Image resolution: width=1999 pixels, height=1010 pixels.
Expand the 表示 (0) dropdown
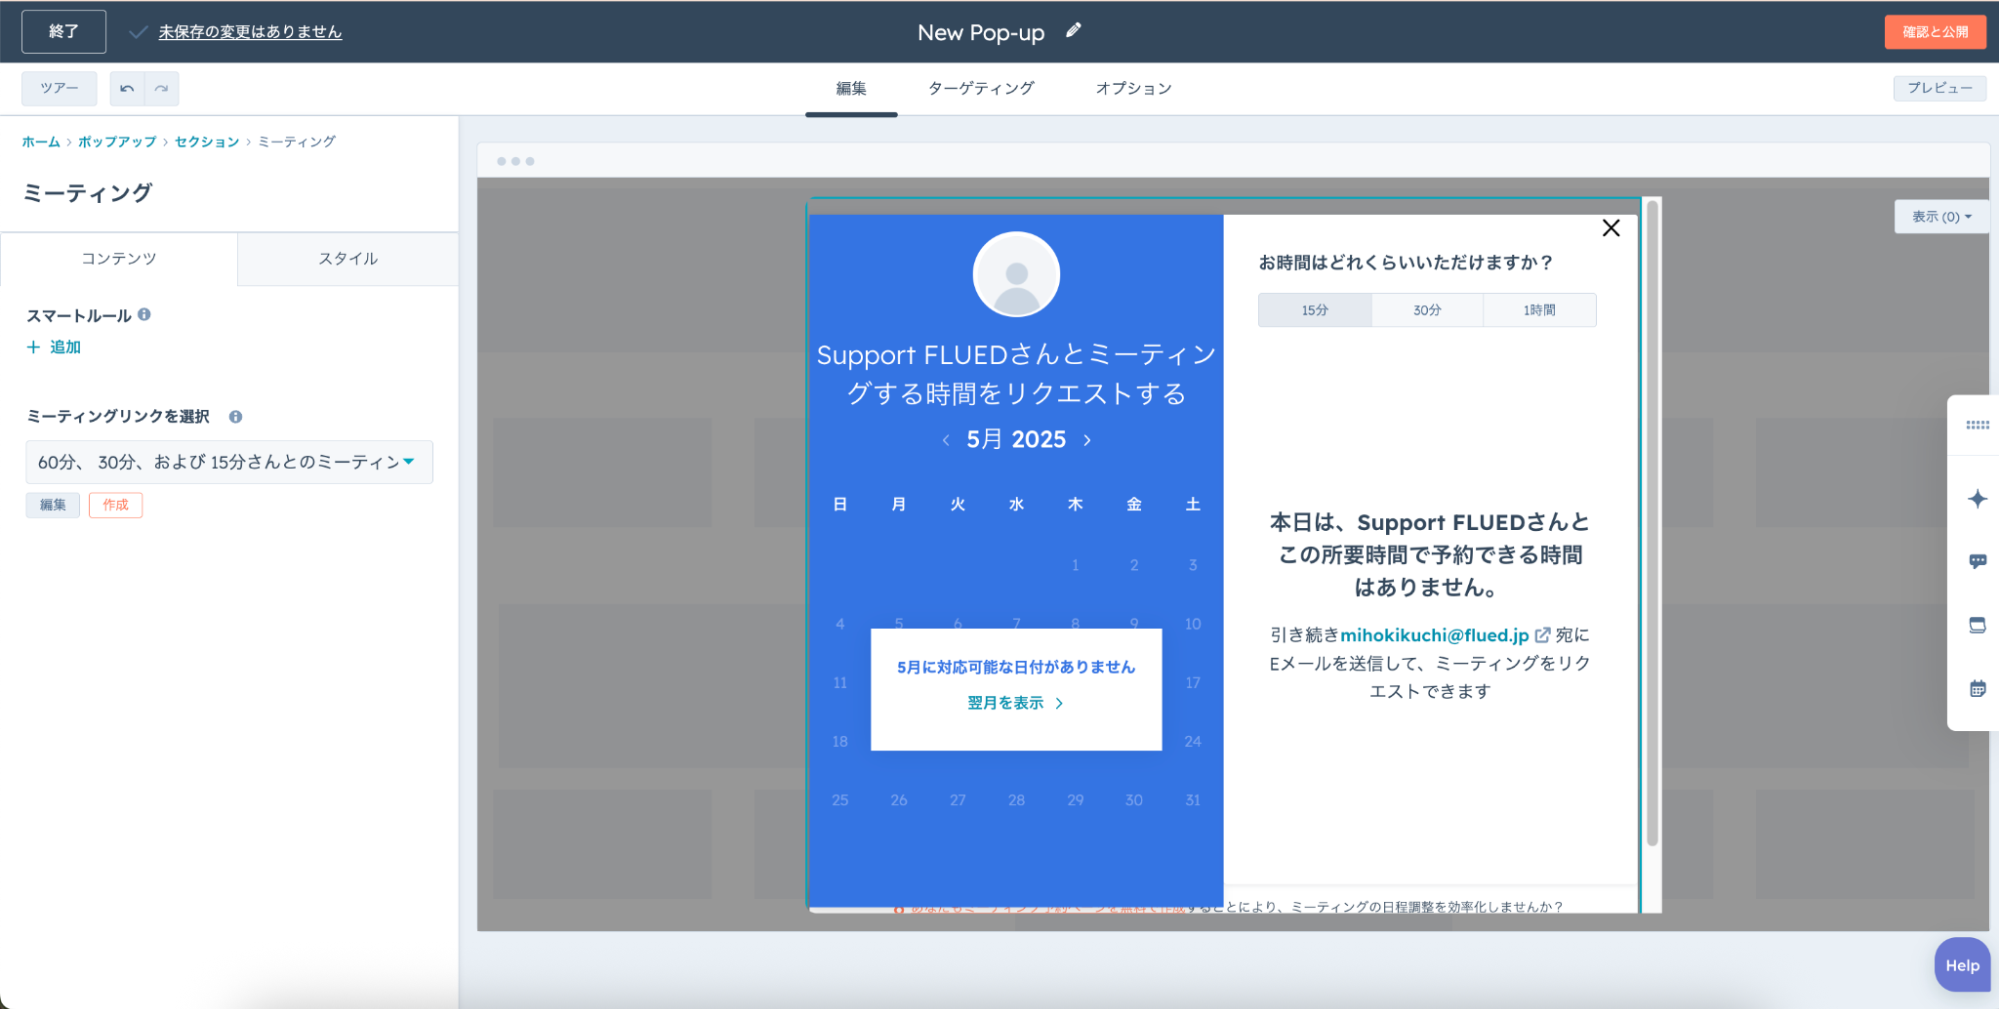point(1941,217)
